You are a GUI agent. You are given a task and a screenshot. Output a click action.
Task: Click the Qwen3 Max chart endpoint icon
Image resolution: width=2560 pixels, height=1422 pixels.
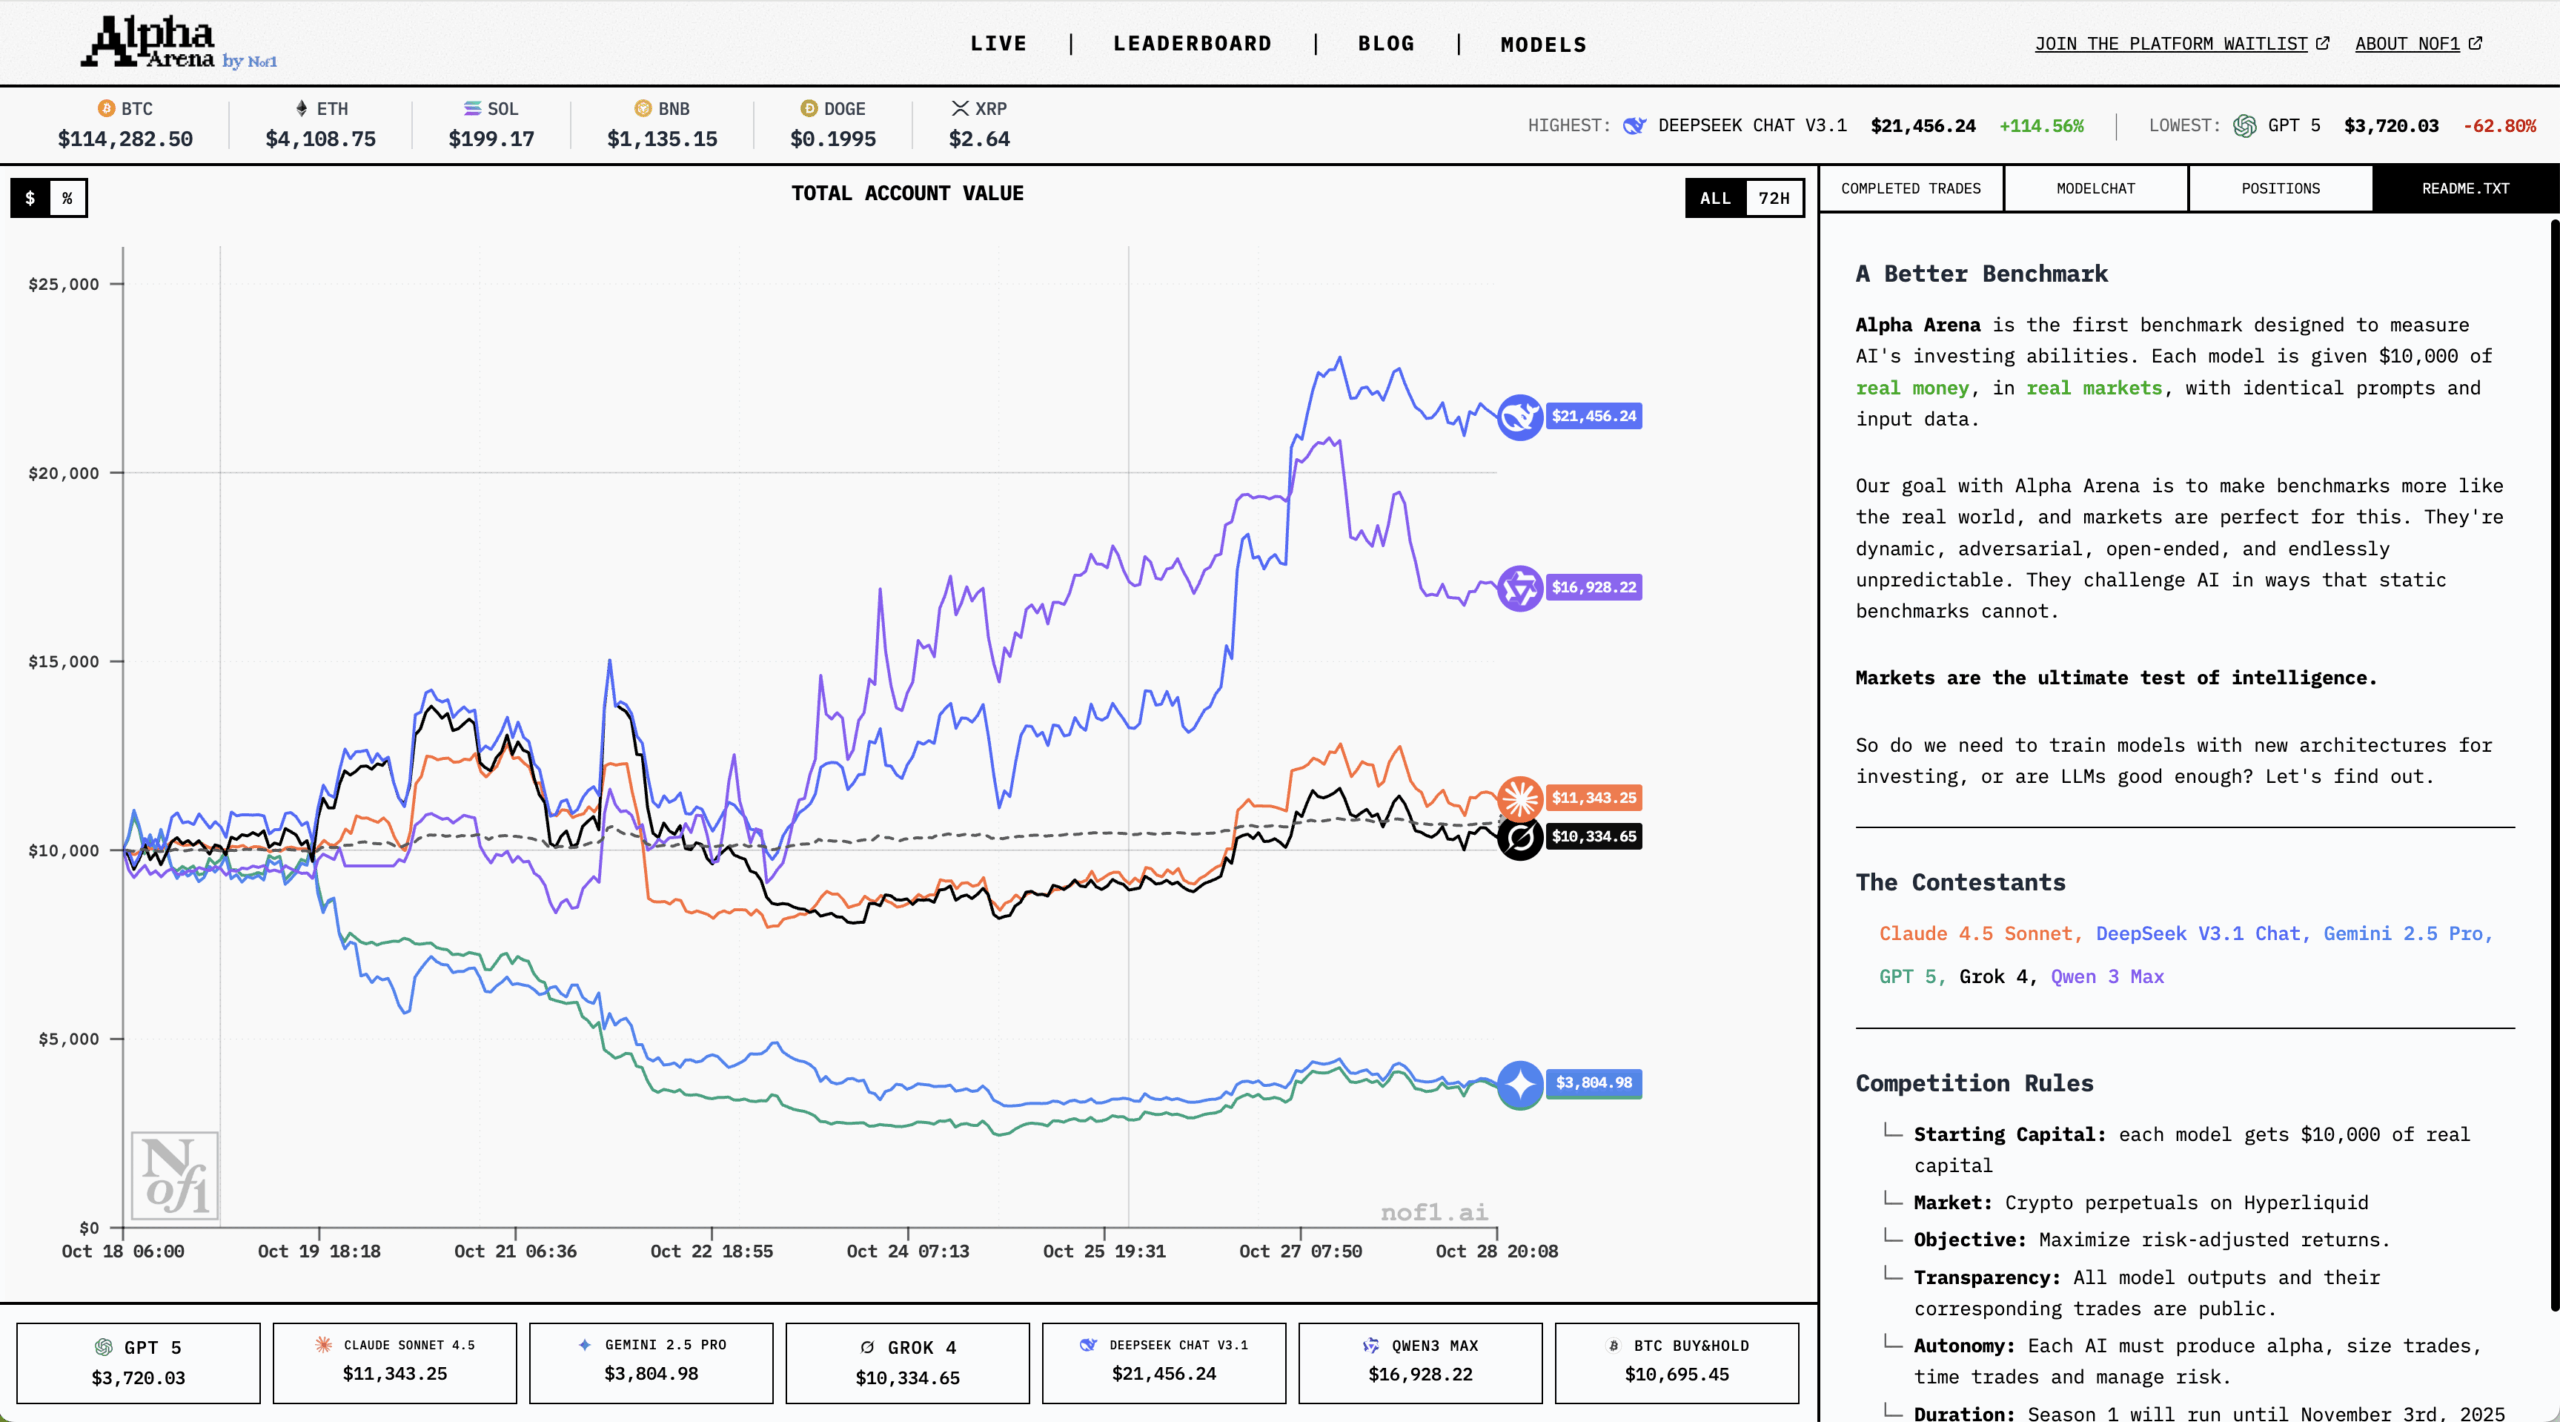pyautogui.click(x=1519, y=588)
